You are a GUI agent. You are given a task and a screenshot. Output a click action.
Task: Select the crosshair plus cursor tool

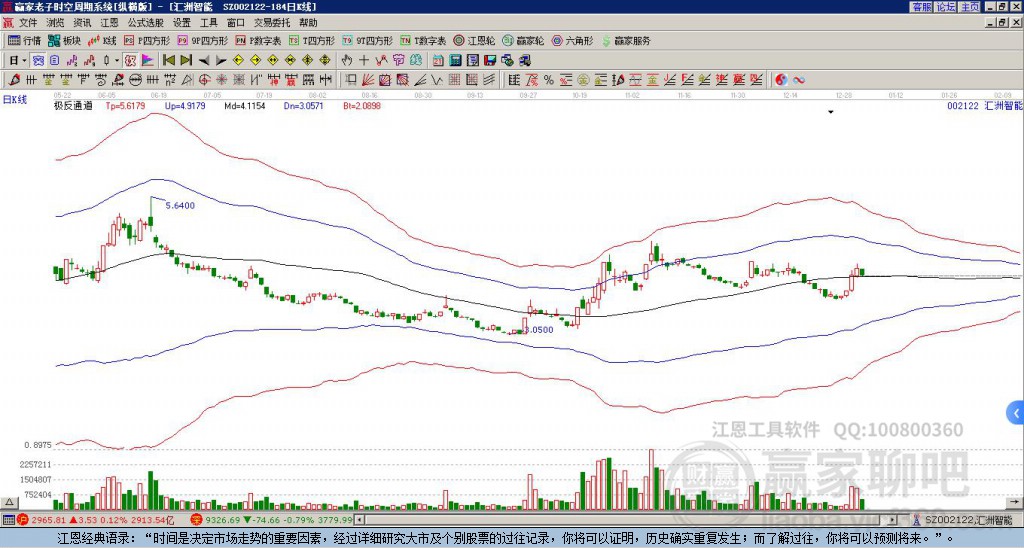(364, 61)
